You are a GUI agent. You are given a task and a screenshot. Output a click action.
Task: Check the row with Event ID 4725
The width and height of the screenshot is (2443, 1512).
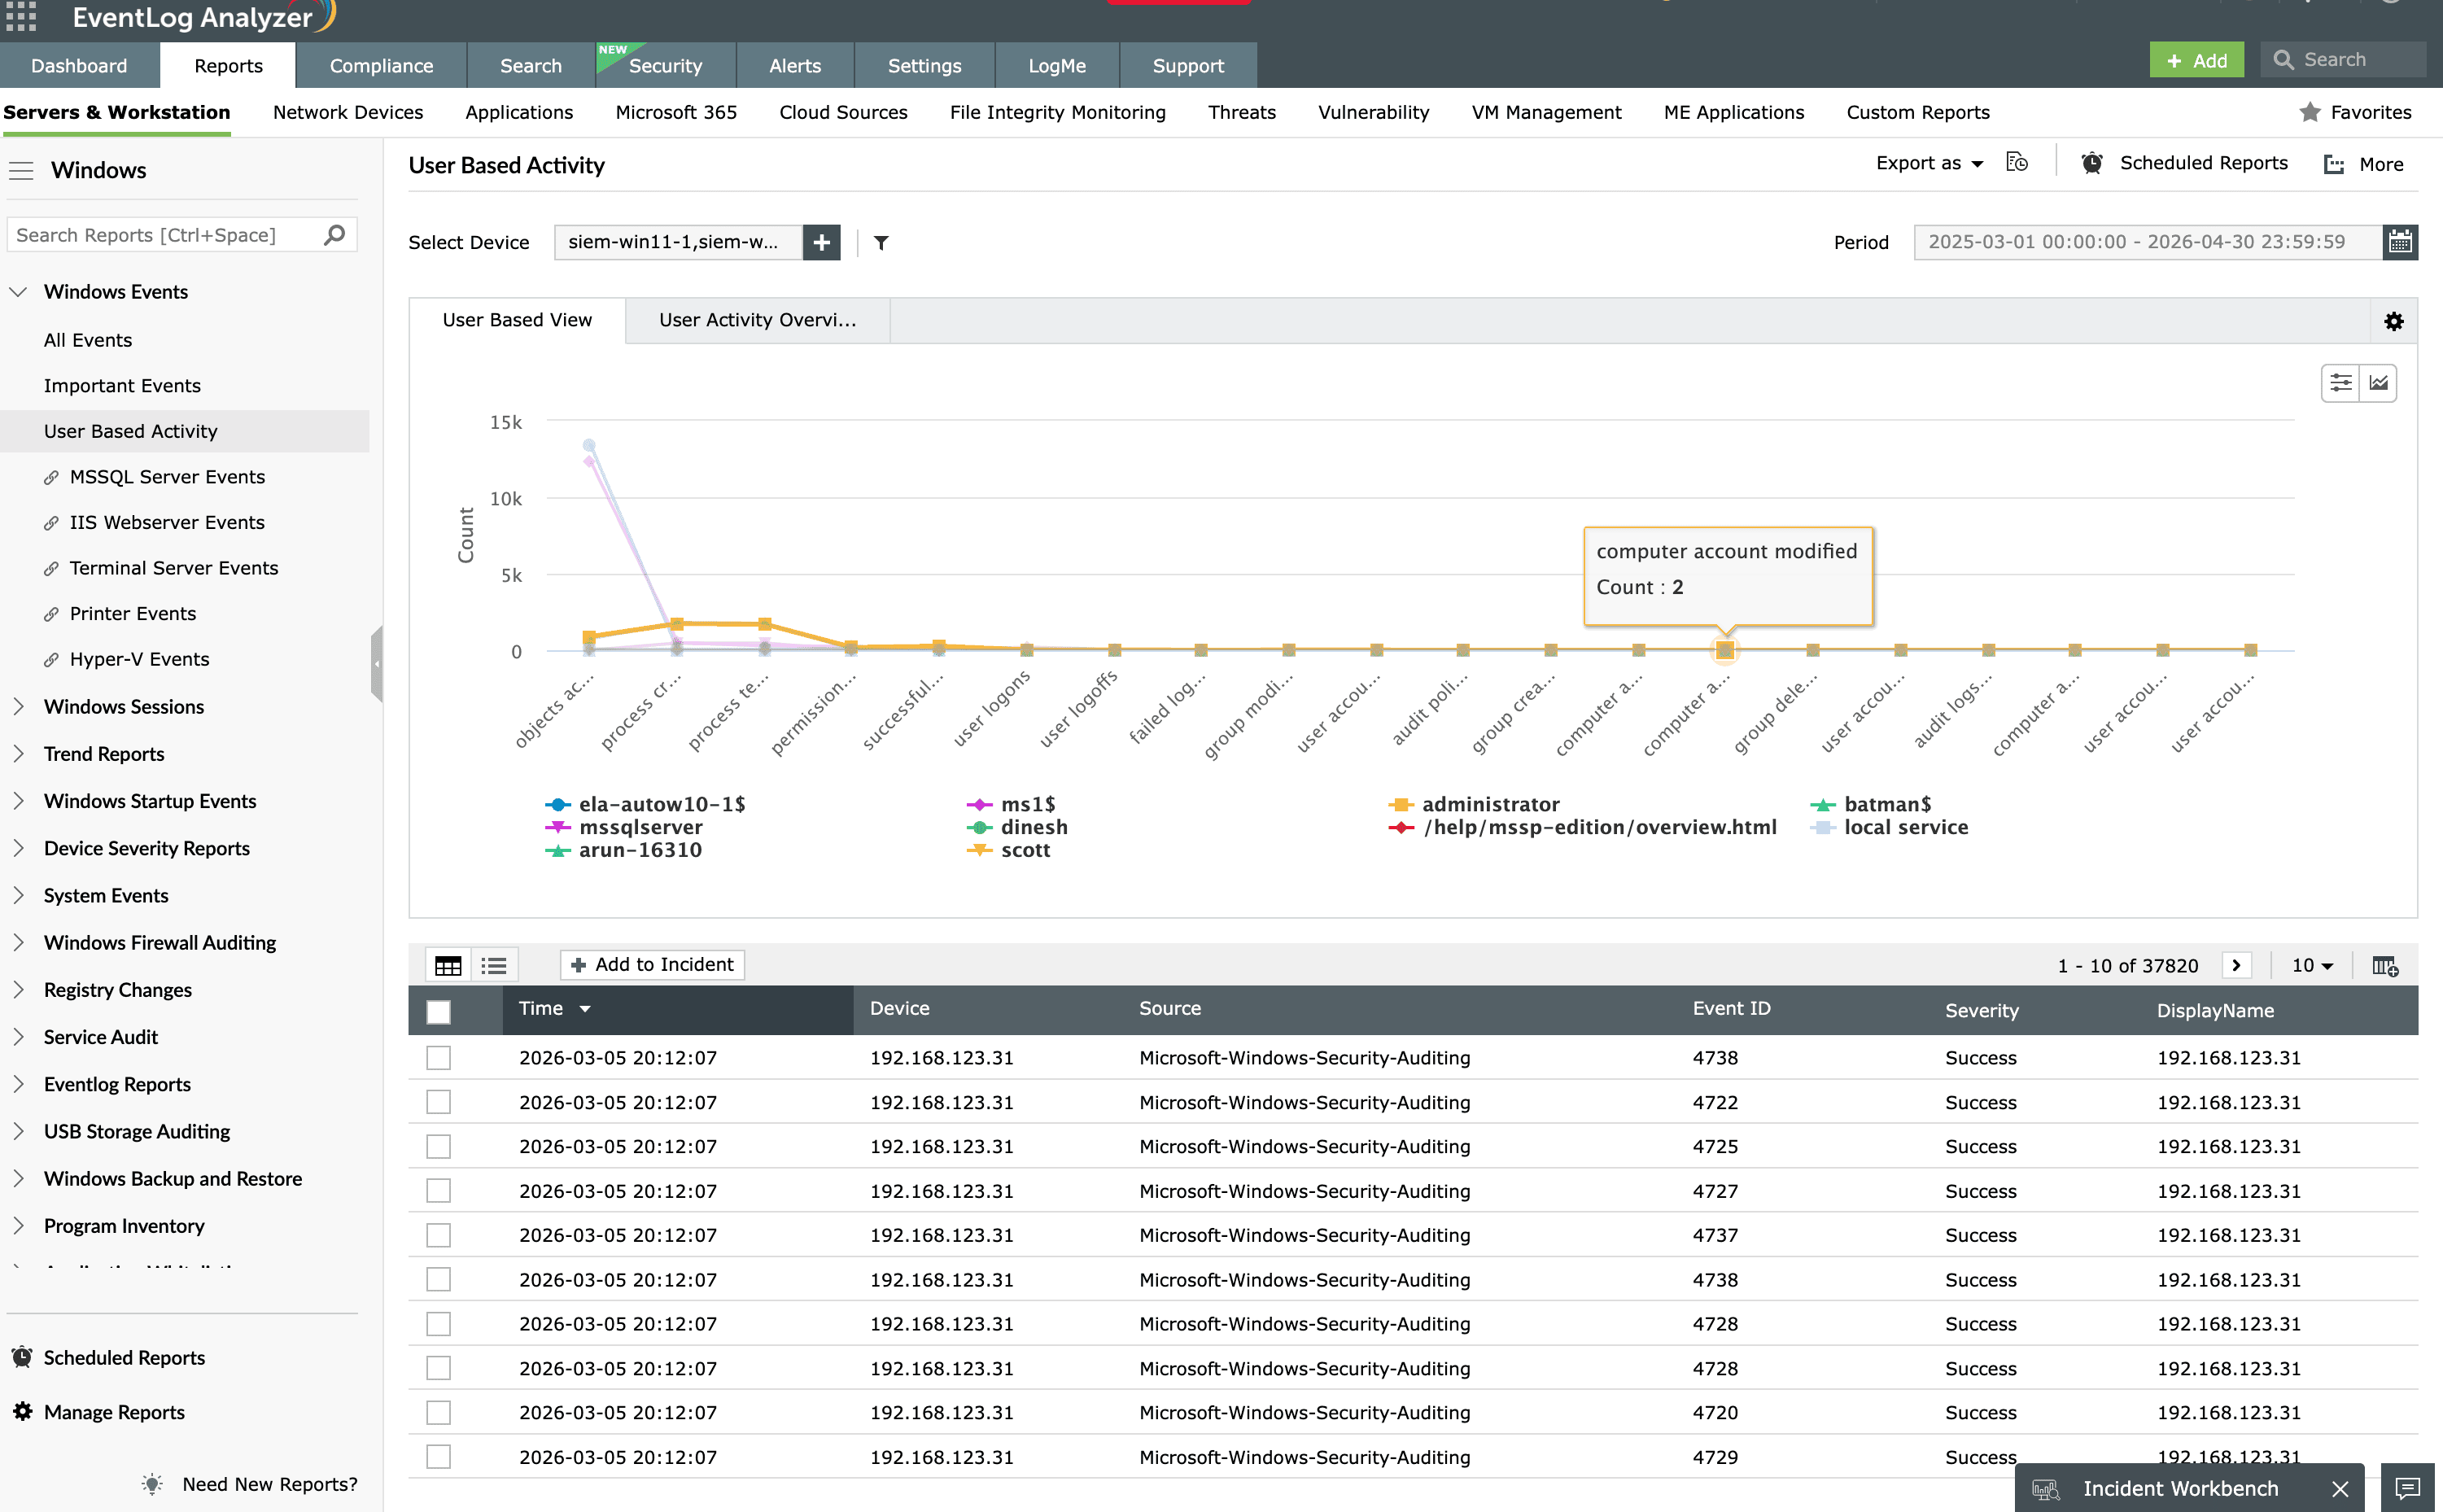tap(438, 1146)
